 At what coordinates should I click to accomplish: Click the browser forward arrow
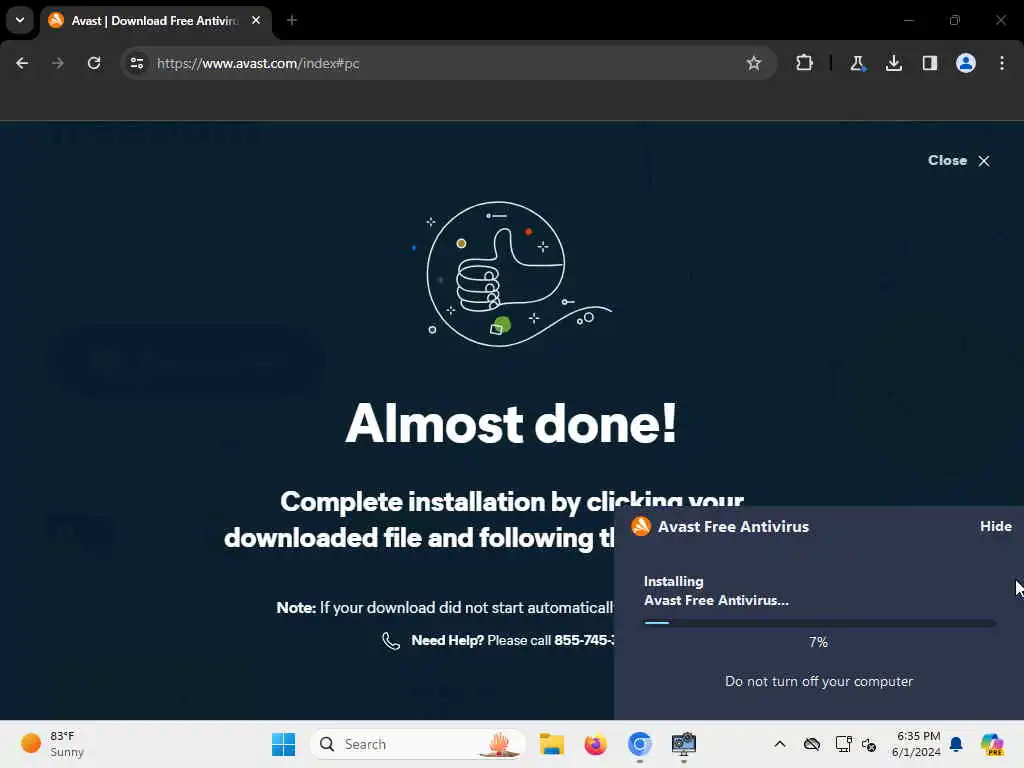(58, 63)
